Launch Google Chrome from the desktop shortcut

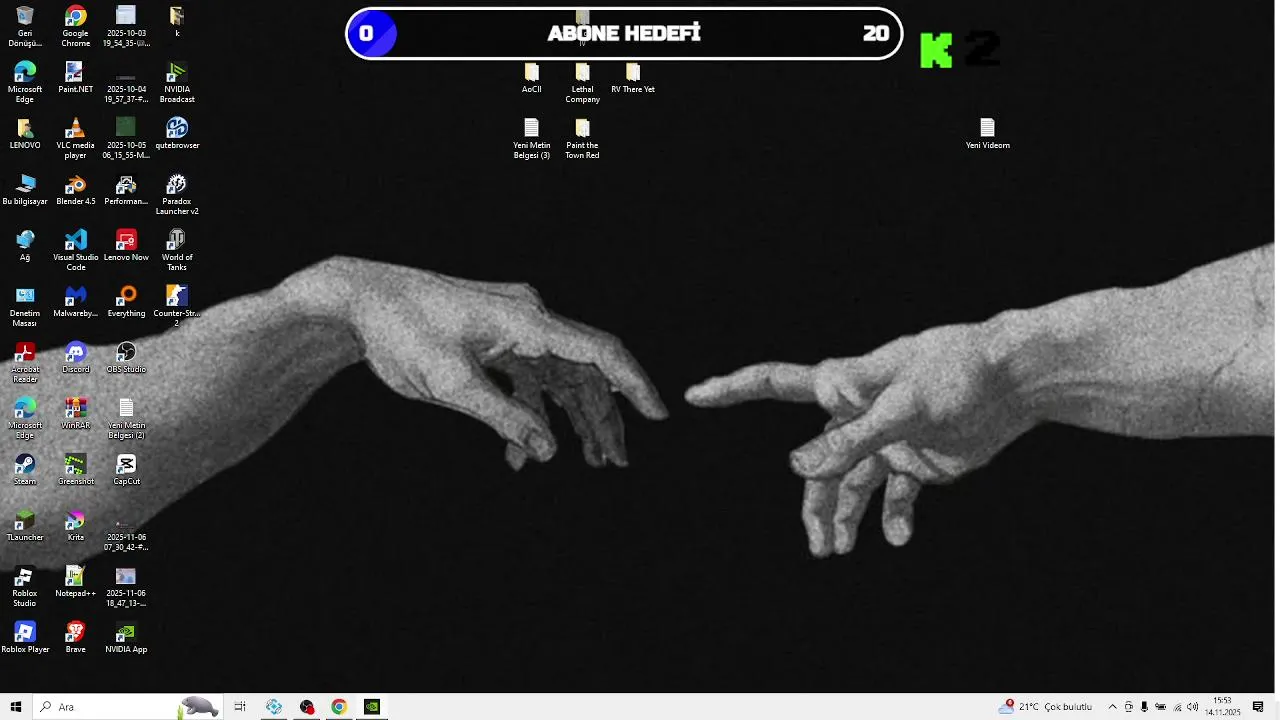76,27
